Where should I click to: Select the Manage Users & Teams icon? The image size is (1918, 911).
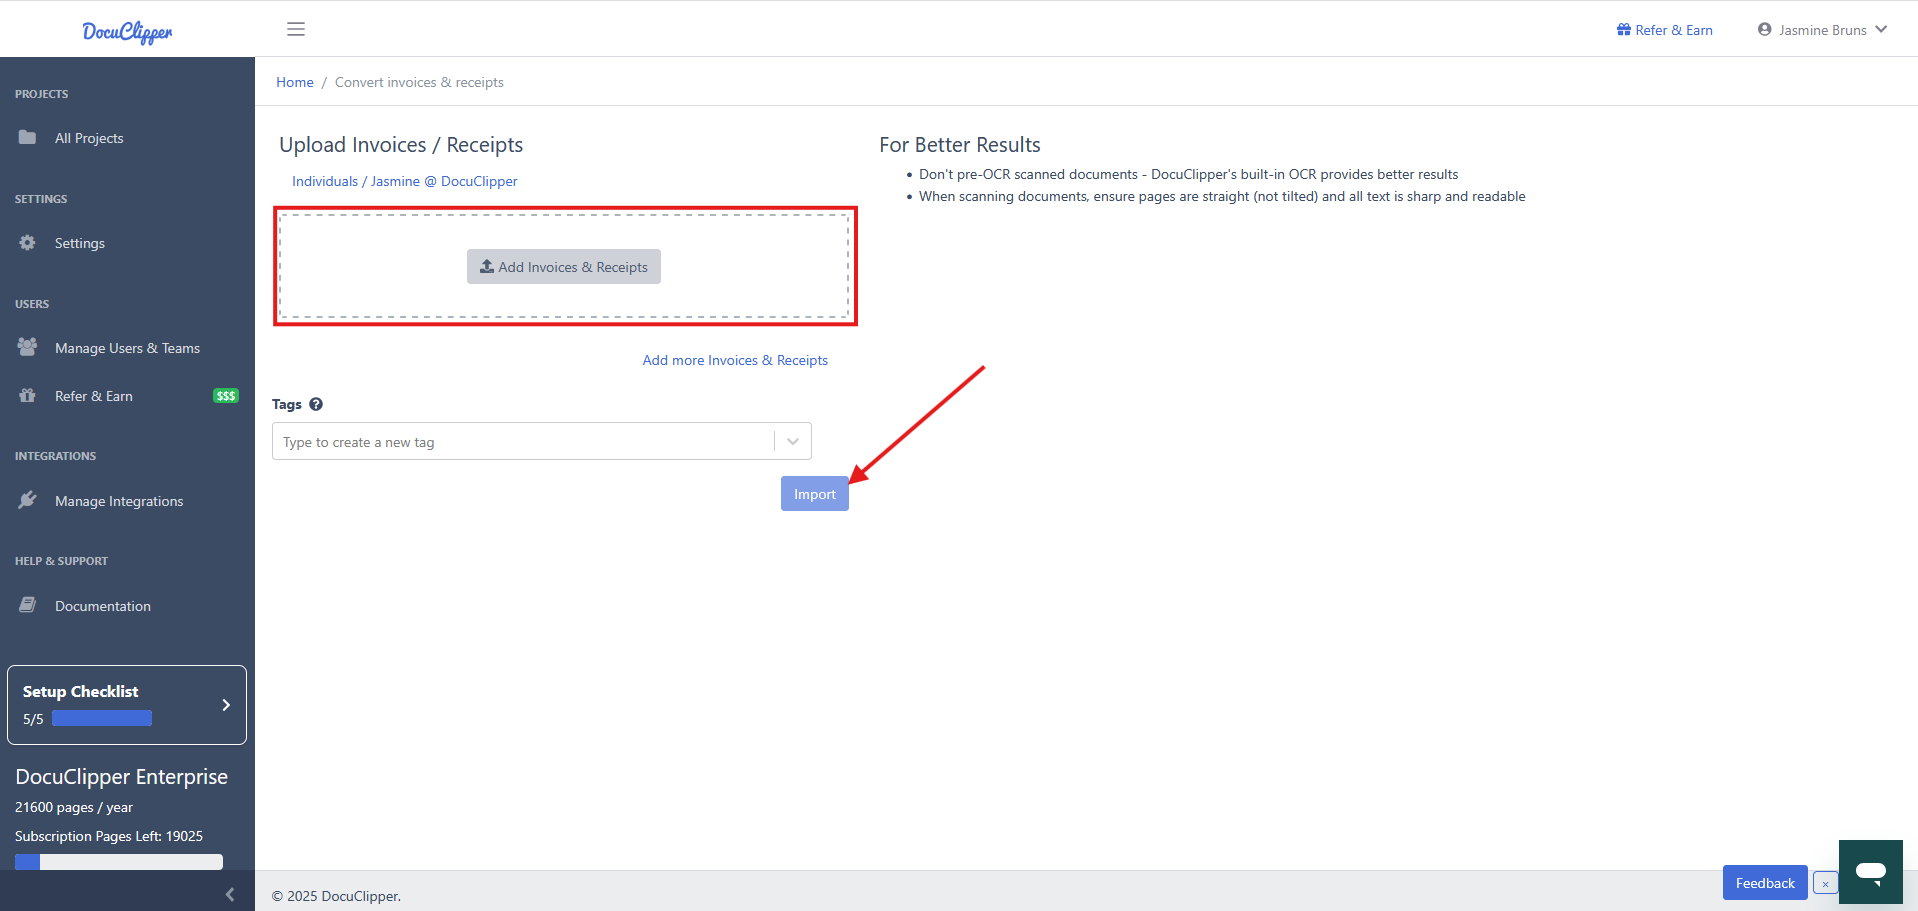27,347
